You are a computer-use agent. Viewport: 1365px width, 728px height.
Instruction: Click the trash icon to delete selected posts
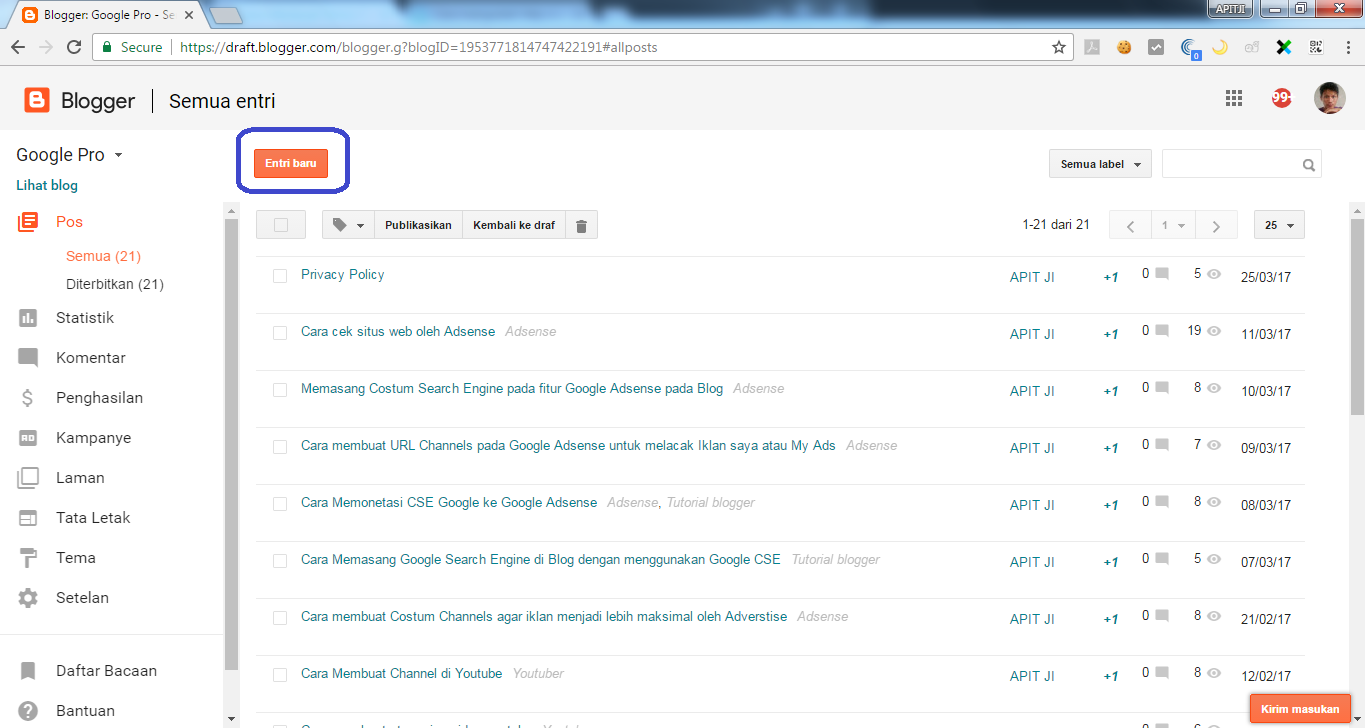pos(581,224)
